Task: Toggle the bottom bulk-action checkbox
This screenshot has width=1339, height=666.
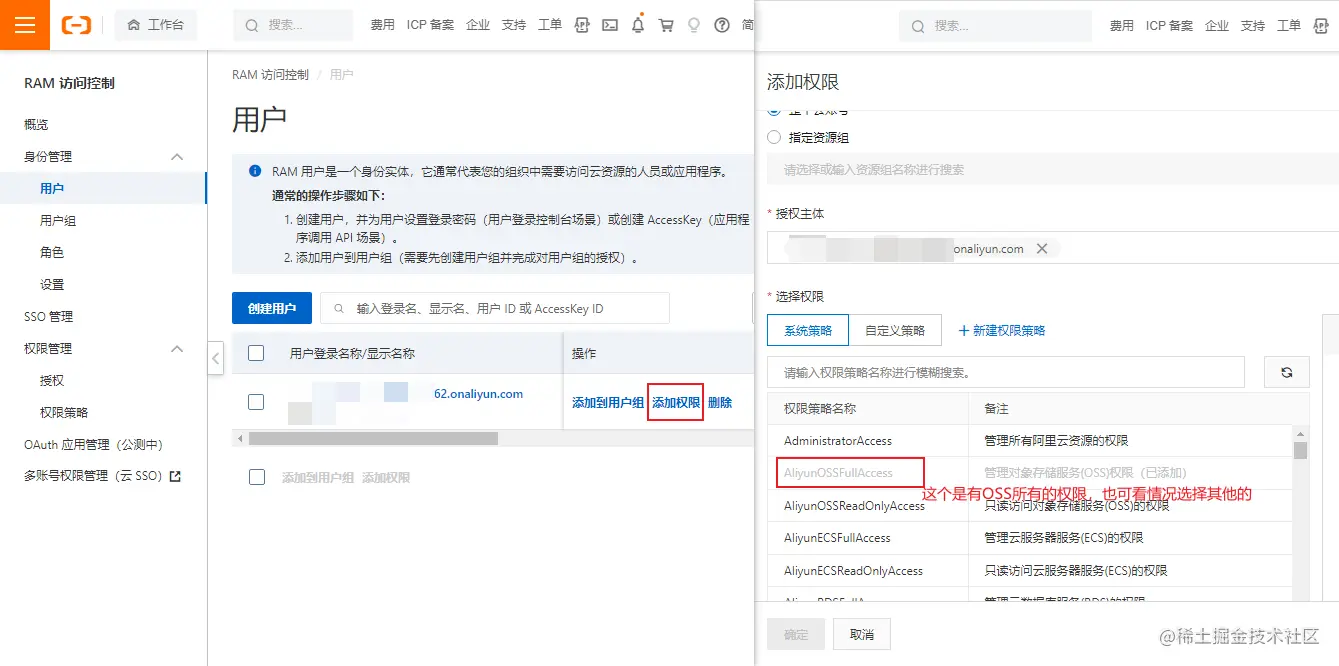Action: (x=257, y=477)
